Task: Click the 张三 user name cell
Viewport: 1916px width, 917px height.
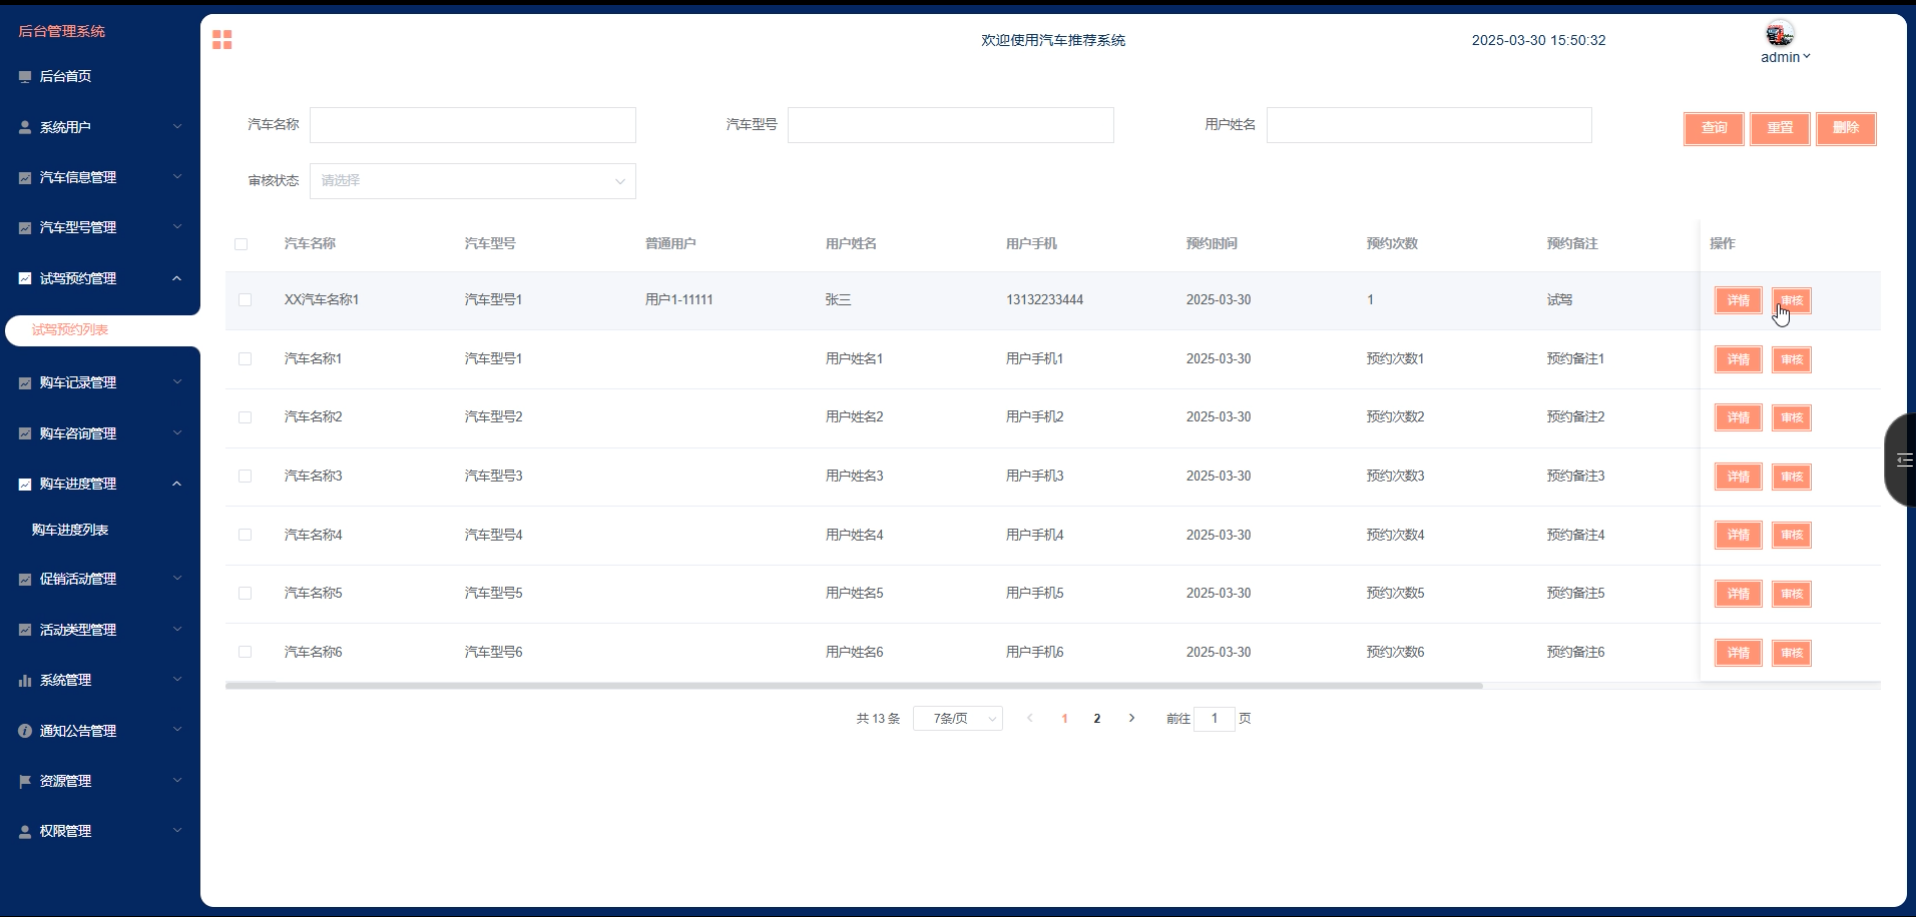Action: tap(838, 300)
